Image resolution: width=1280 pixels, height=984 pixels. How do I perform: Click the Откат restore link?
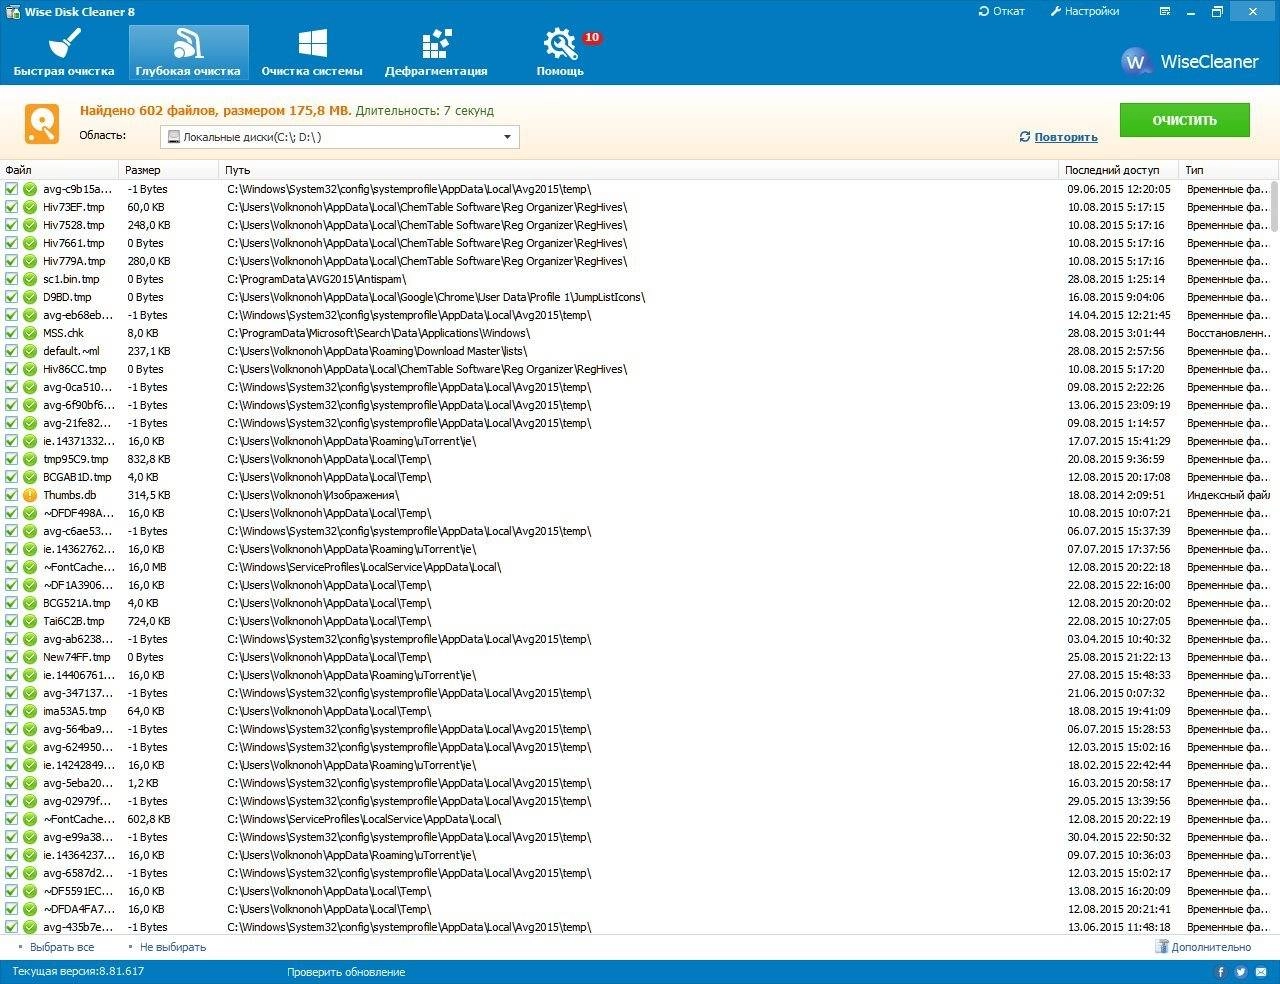click(x=1001, y=11)
